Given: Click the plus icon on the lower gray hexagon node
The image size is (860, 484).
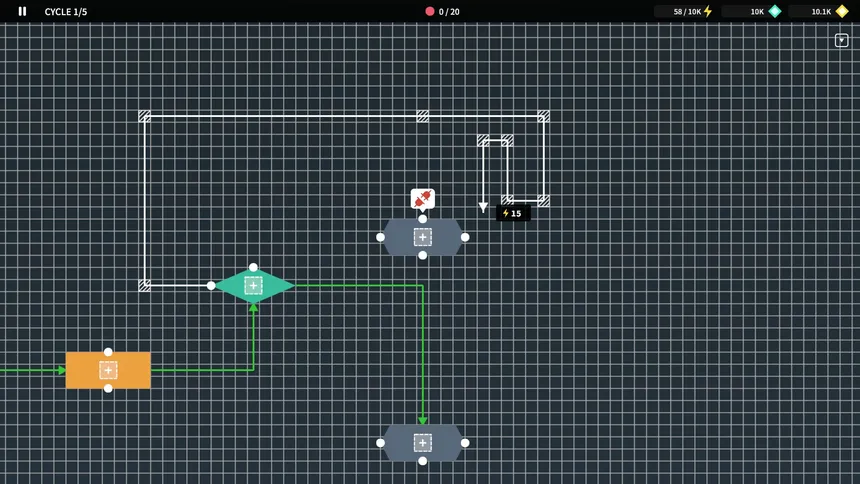Looking at the screenshot, I should (422, 443).
